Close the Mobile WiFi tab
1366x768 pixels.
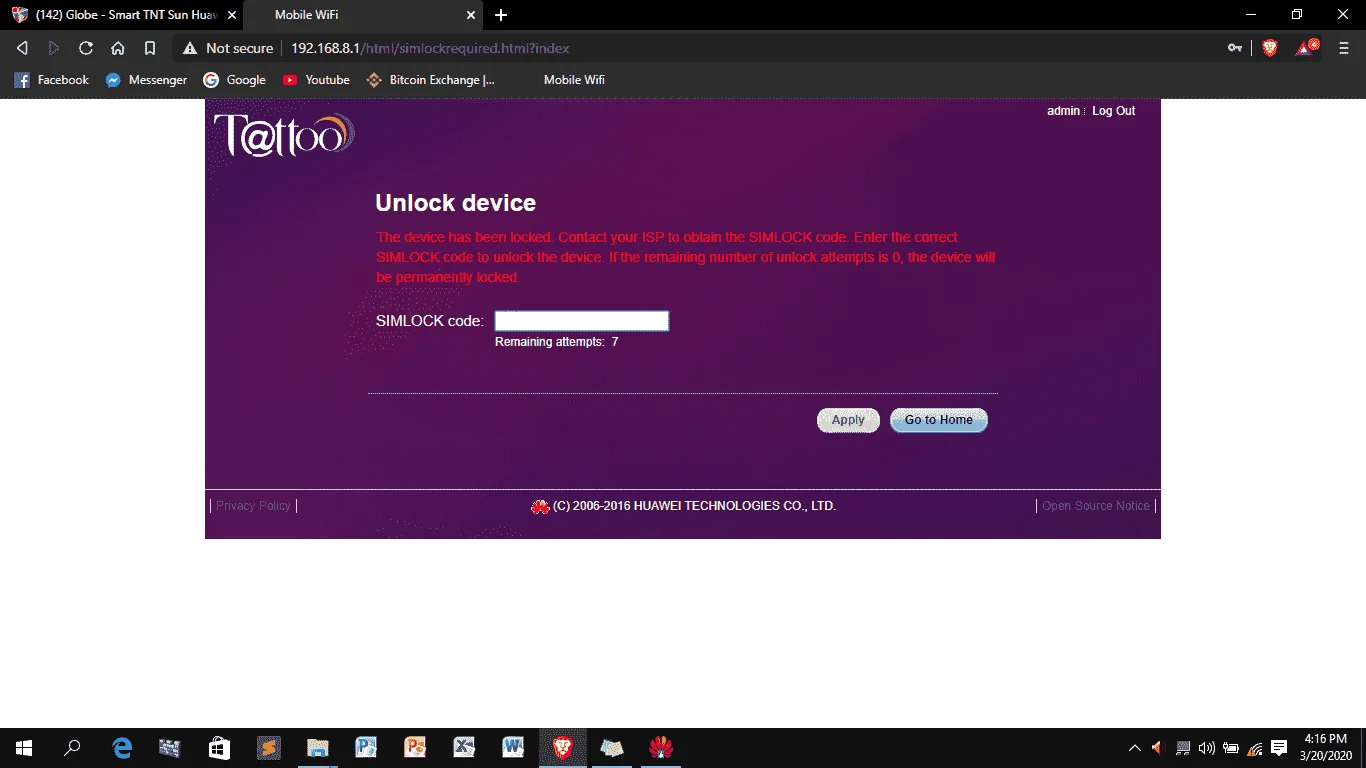472,15
